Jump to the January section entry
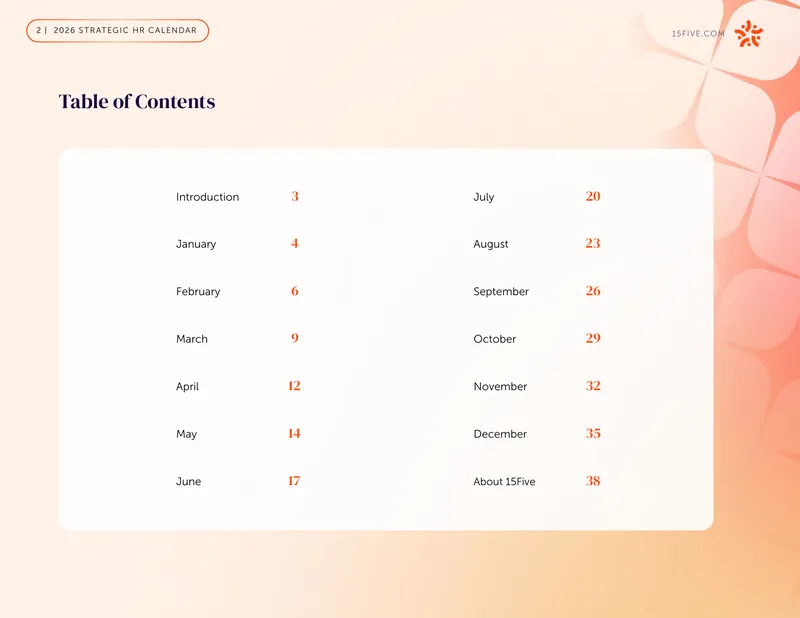 pyautogui.click(x=196, y=244)
